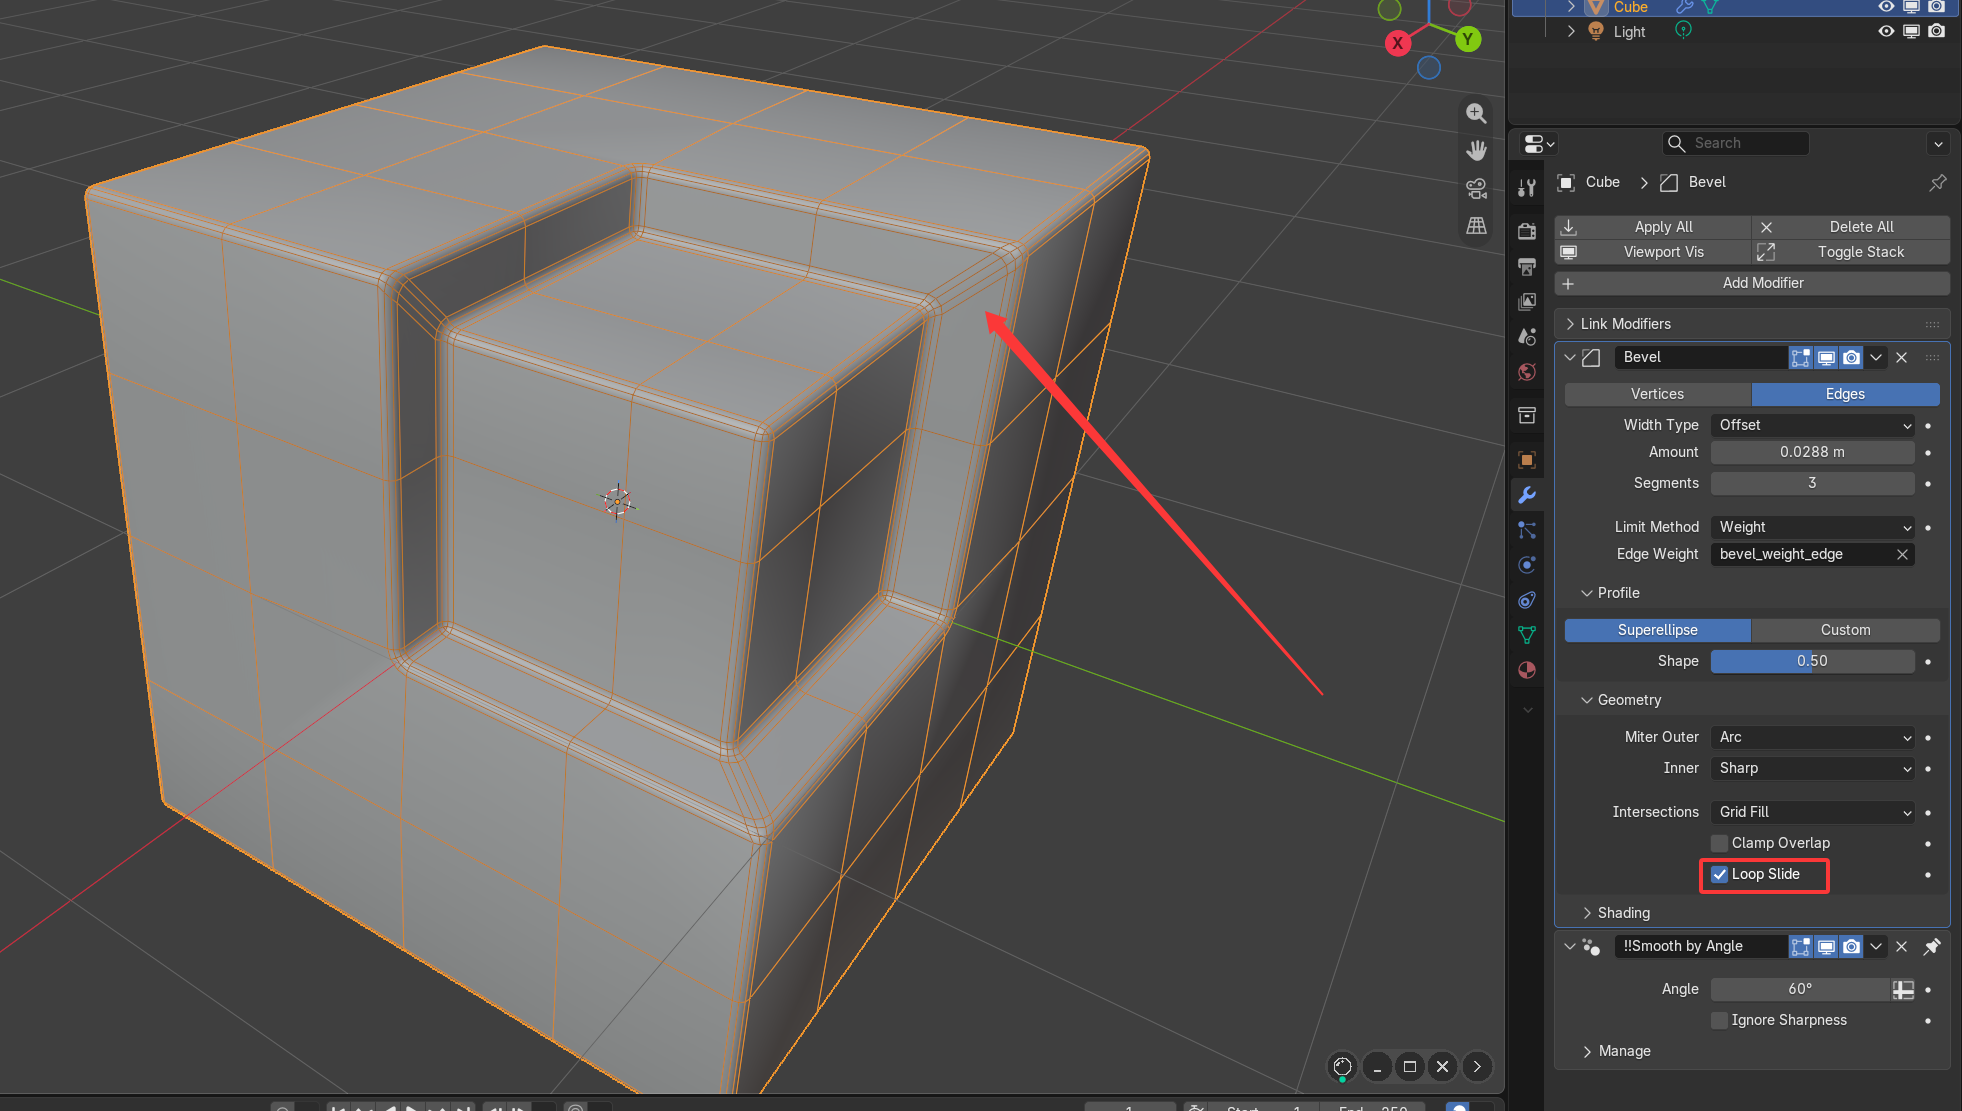Uncheck the Loop Slide checkbox
Image resolution: width=1962 pixels, height=1111 pixels.
pos(1720,874)
